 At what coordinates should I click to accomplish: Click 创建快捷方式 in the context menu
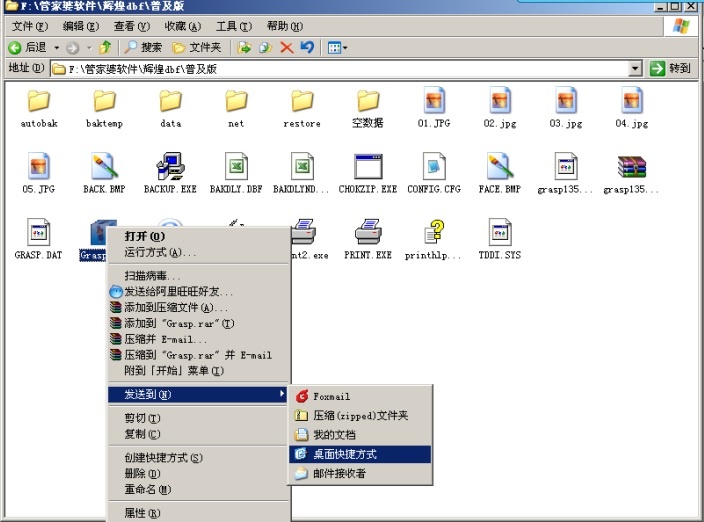pyautogui.click(x=163, y=458)
